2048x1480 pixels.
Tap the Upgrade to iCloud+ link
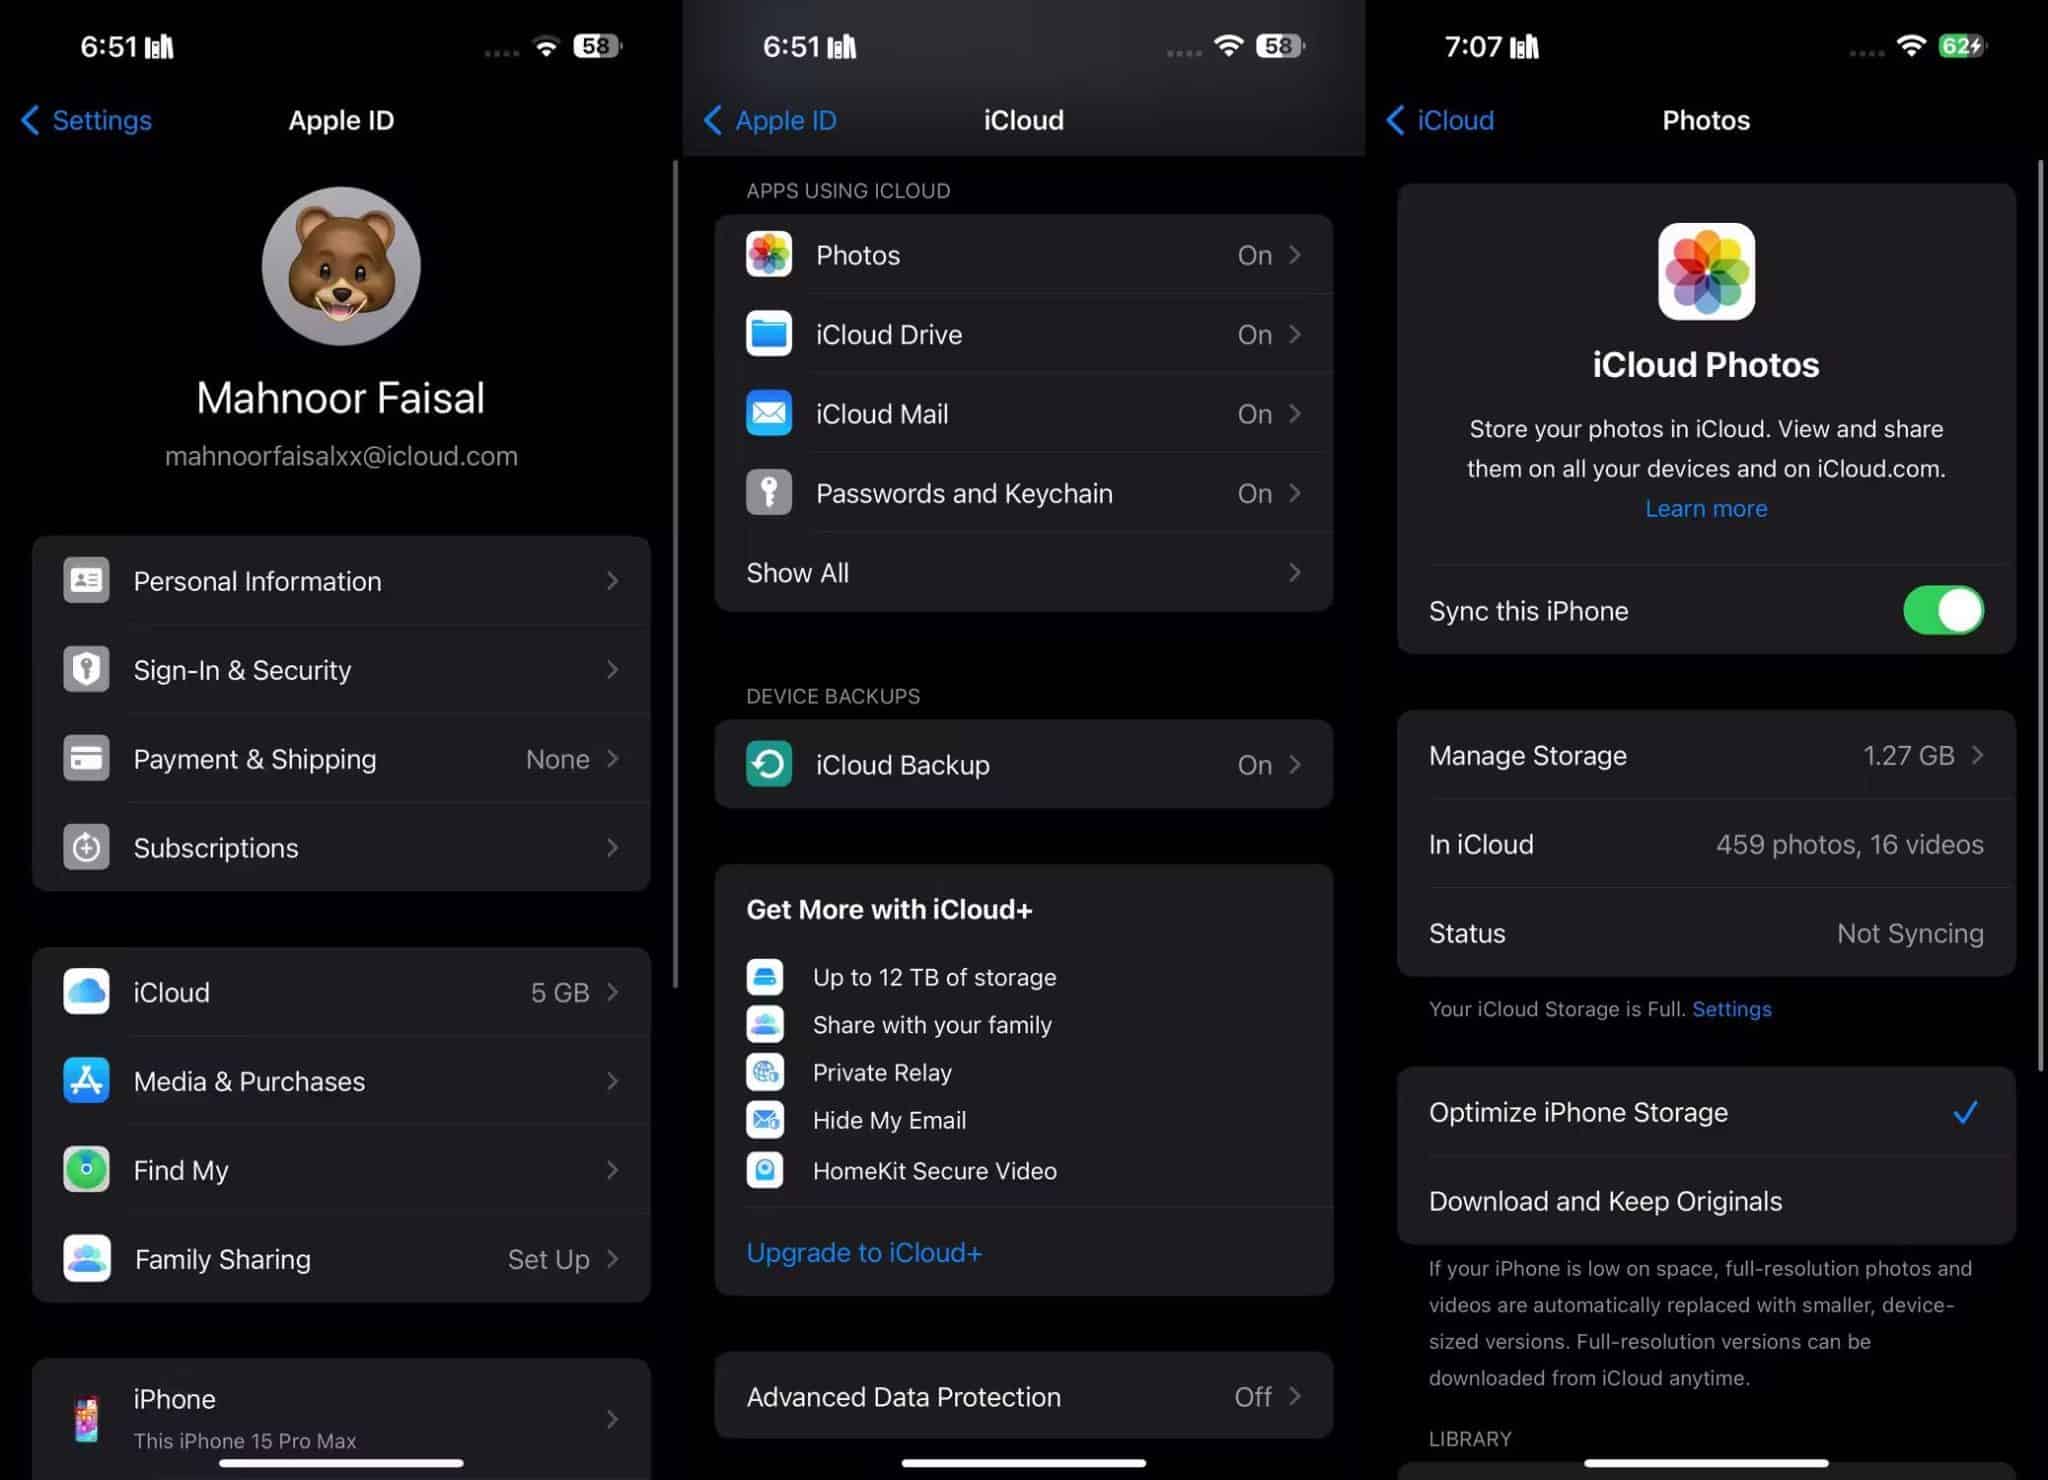coord(864,1253)
